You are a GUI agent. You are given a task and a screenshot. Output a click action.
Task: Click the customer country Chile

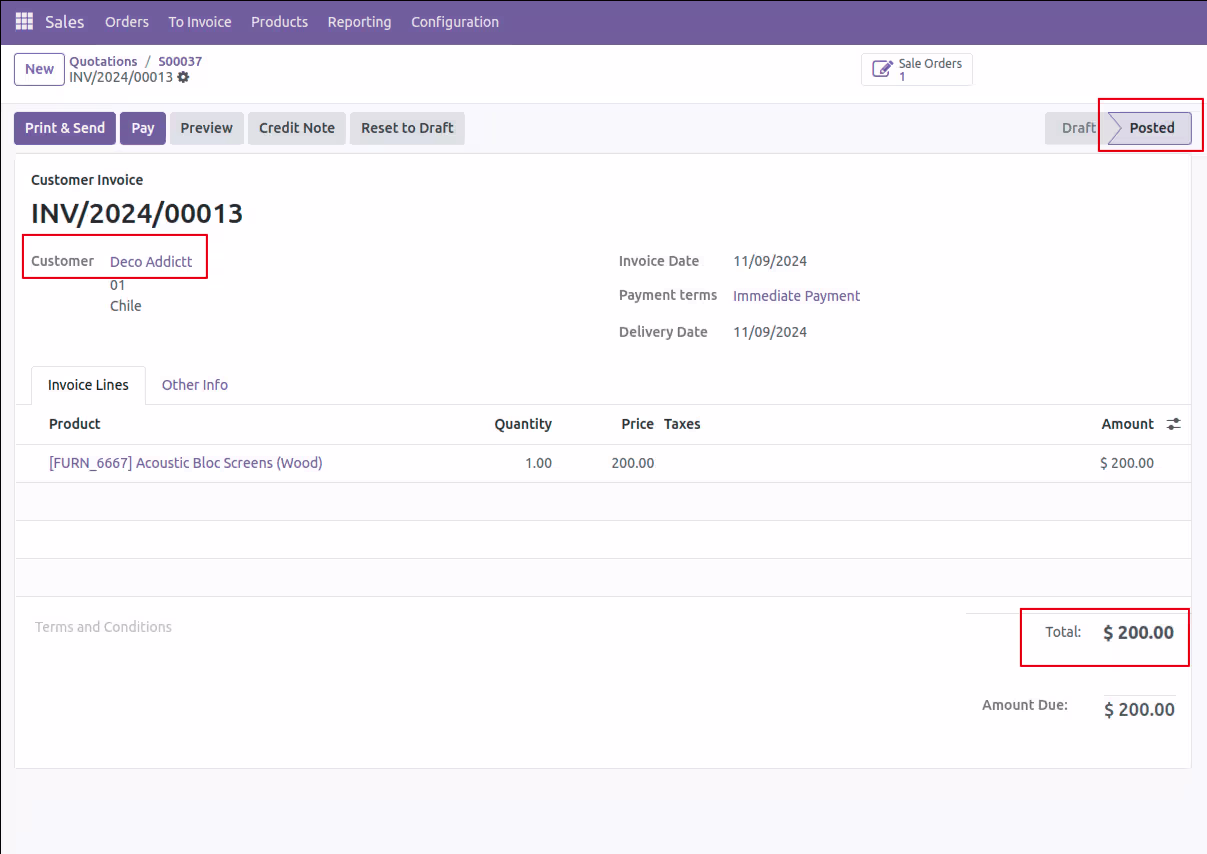pos(126,306)
